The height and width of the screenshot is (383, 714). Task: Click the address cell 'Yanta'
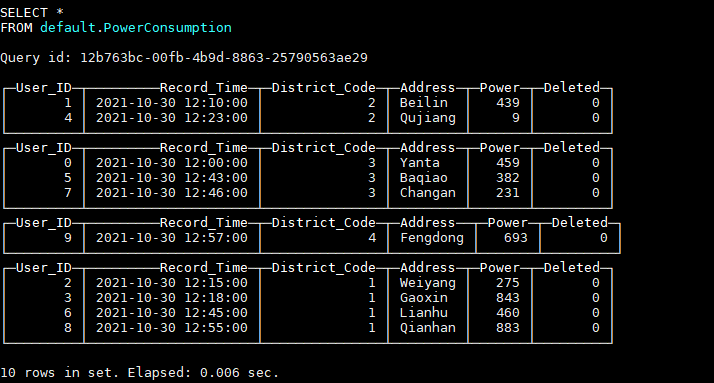[x=419, y=163]
